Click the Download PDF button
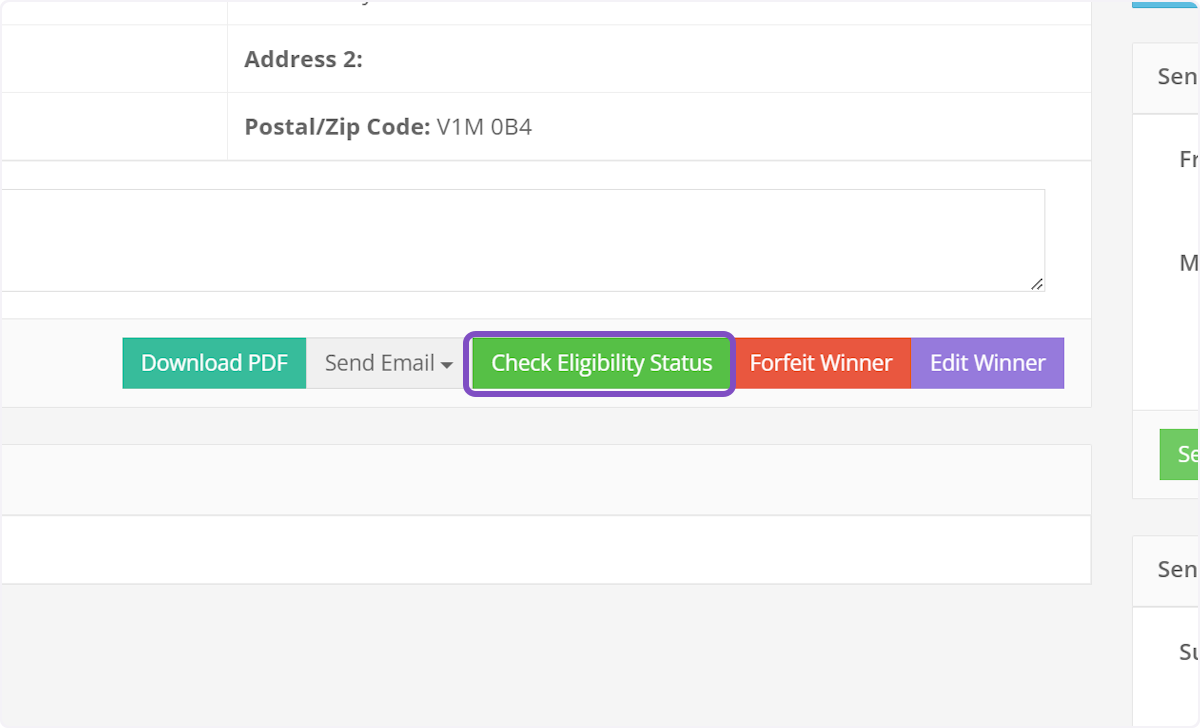This screenshot has width=1200, height=728. [x=214, y=363]
